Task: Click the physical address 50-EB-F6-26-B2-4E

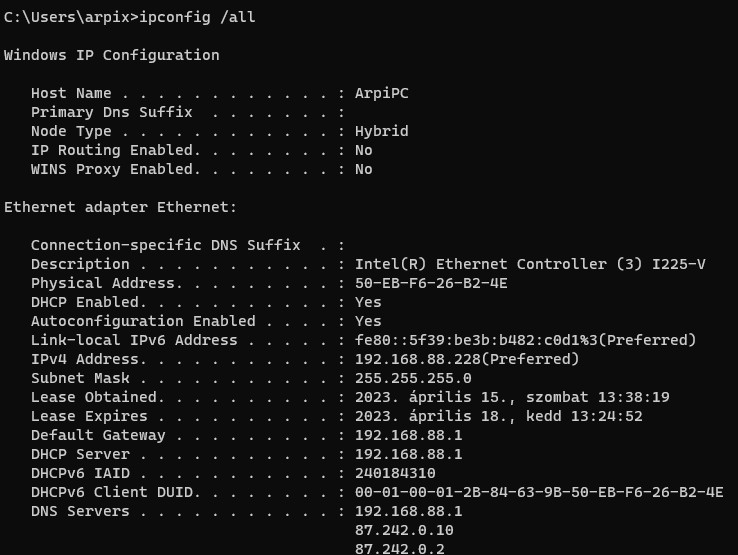Action: [x=431, y=283]
